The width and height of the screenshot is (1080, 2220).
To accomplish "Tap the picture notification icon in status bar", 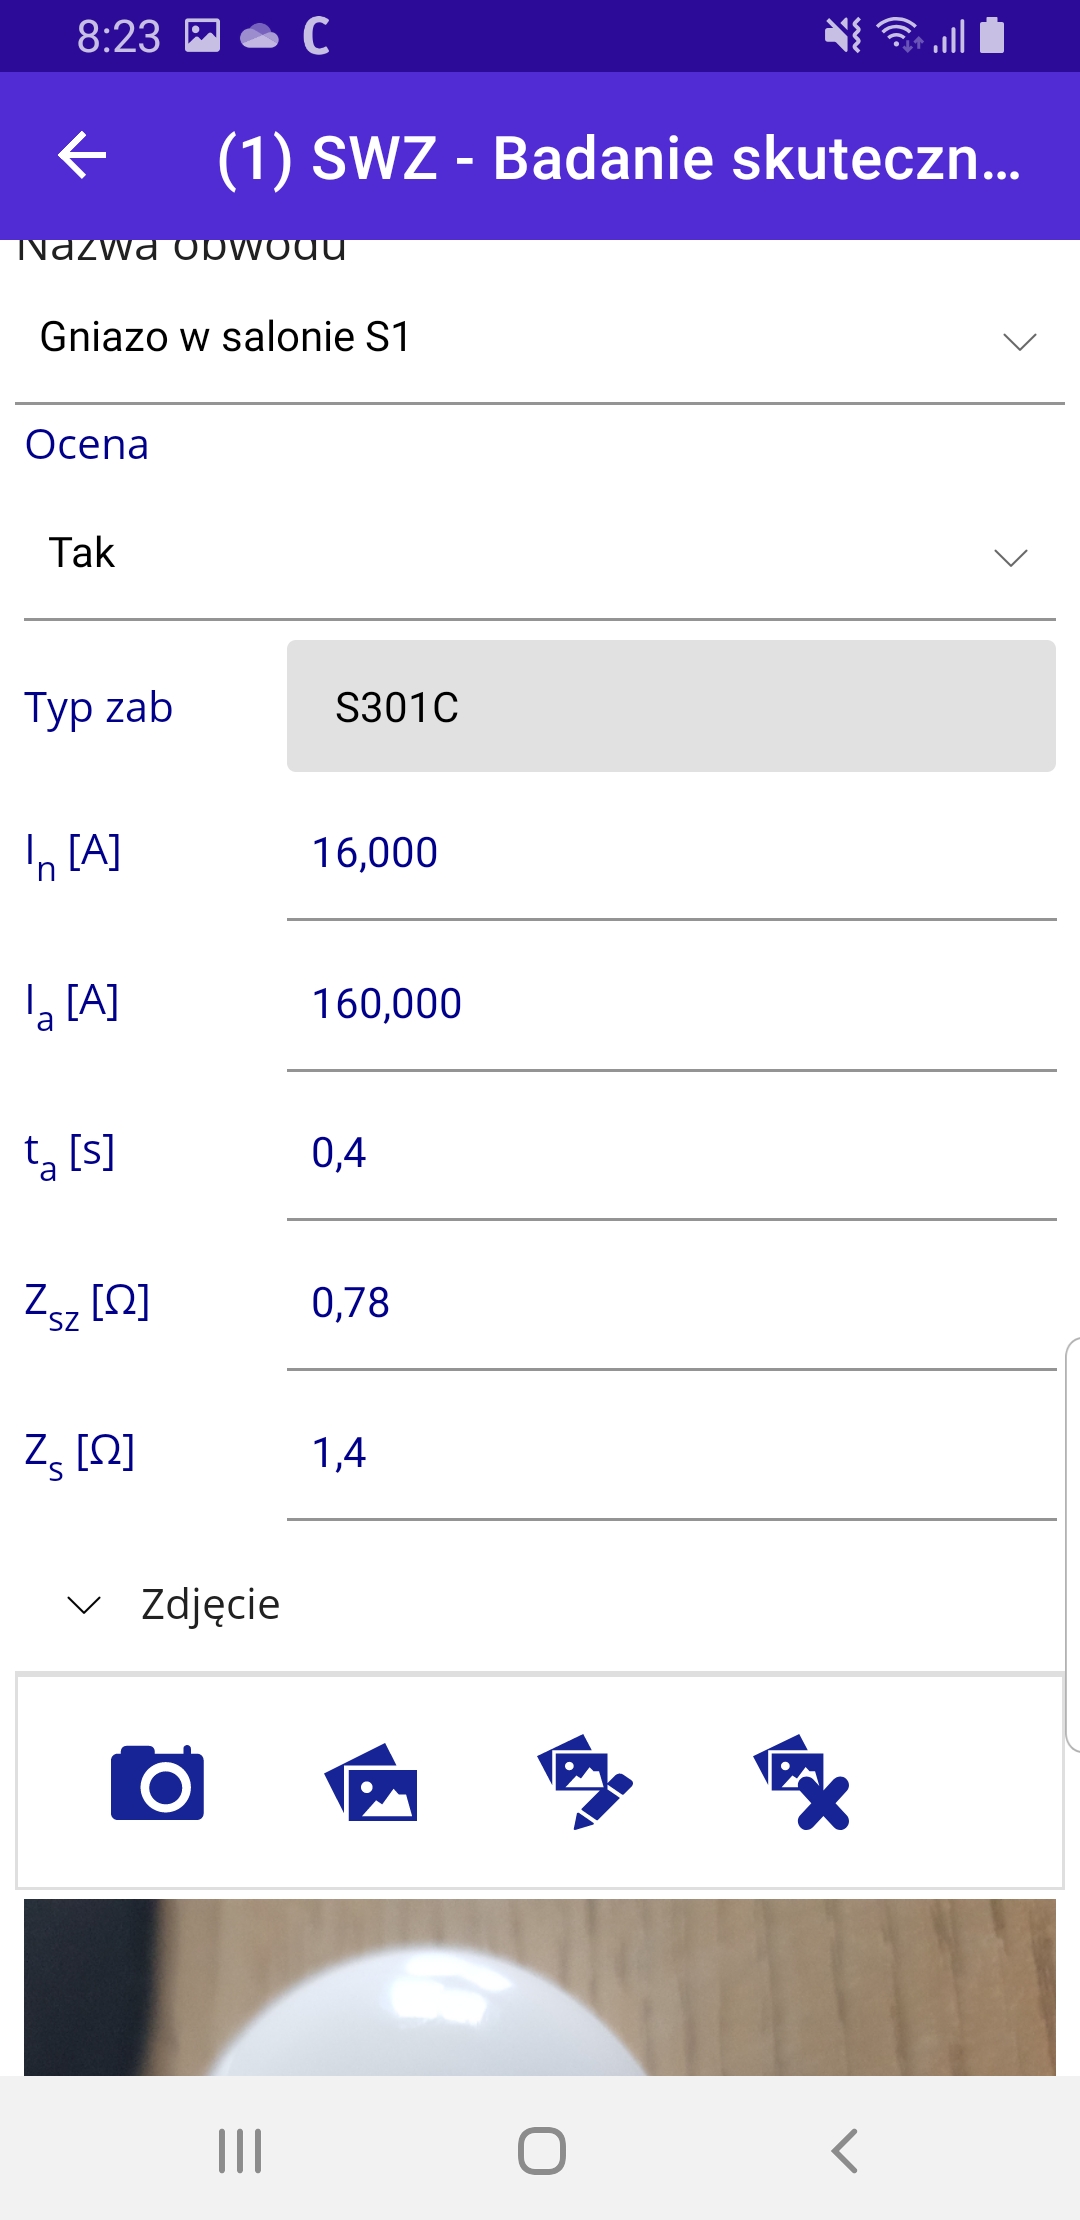I will (202, 36).
